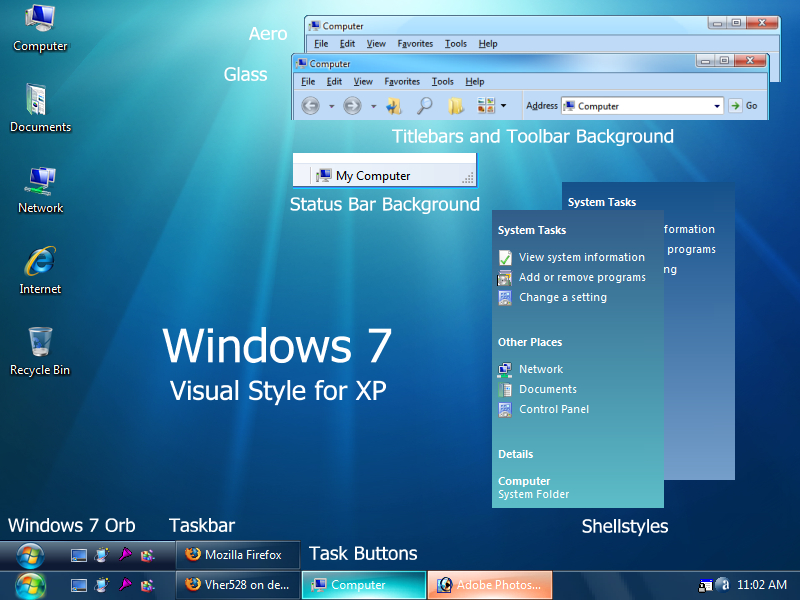
Task: Expand the Back button history arrow
Action: pyautogui.click(x=332, y=106)
